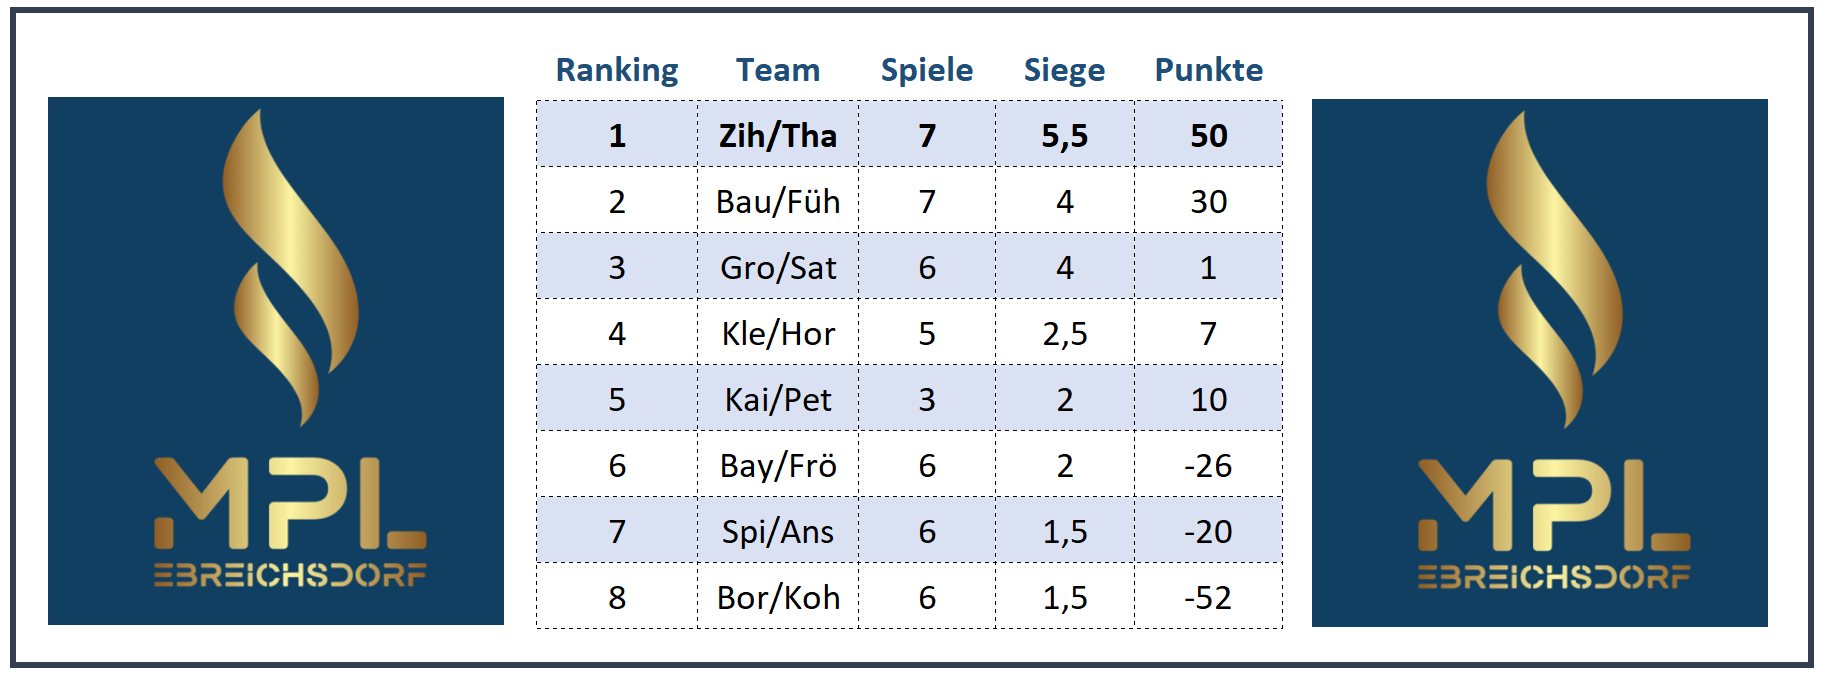The height and width of the screenshot is (678, 1828).
Task: Click the Bay/Frö team cell
Action: point(778,465)
